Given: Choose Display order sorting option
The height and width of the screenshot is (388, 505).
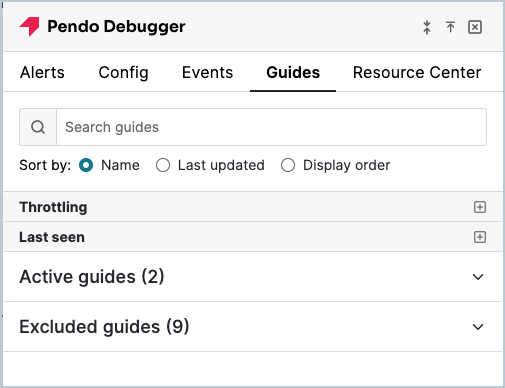Looking at the screenshot, I should (288, 165).
